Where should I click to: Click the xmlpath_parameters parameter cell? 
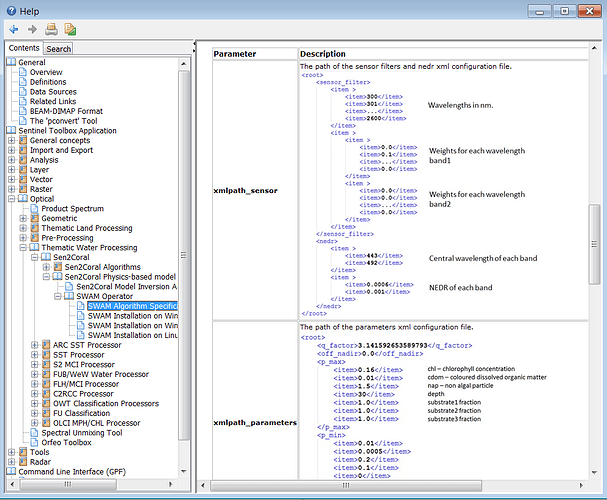point(255,401)
